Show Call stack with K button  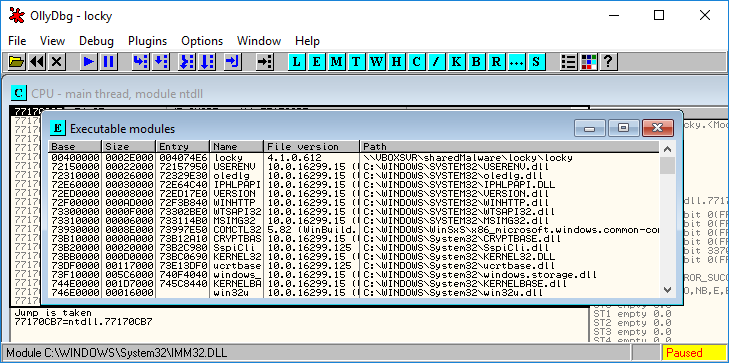pyautogui.click(x=457, y=61)
